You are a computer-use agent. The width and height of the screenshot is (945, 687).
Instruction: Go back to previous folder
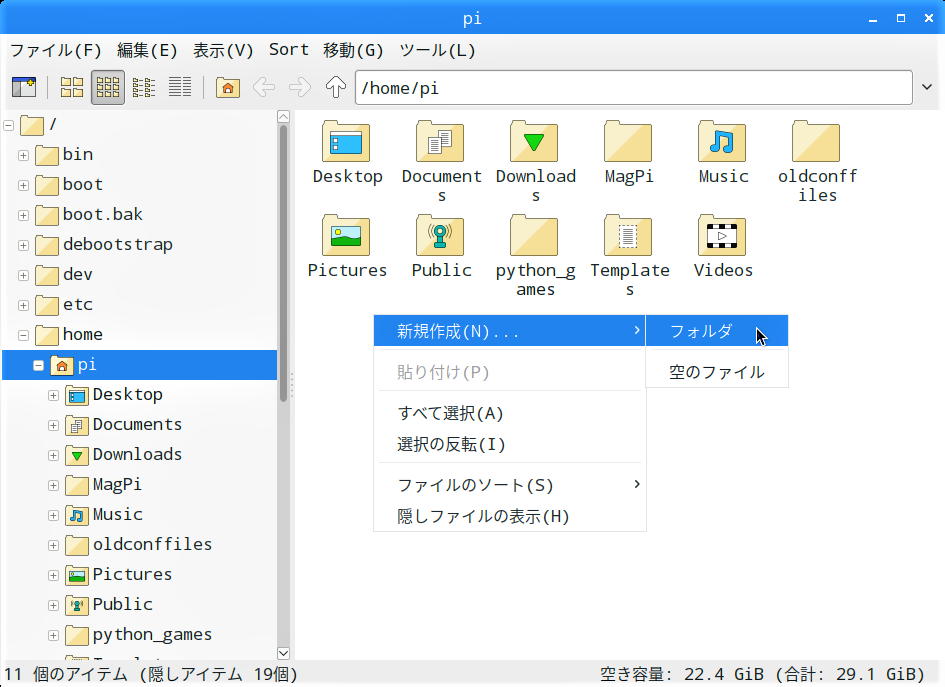coord(264,87)
